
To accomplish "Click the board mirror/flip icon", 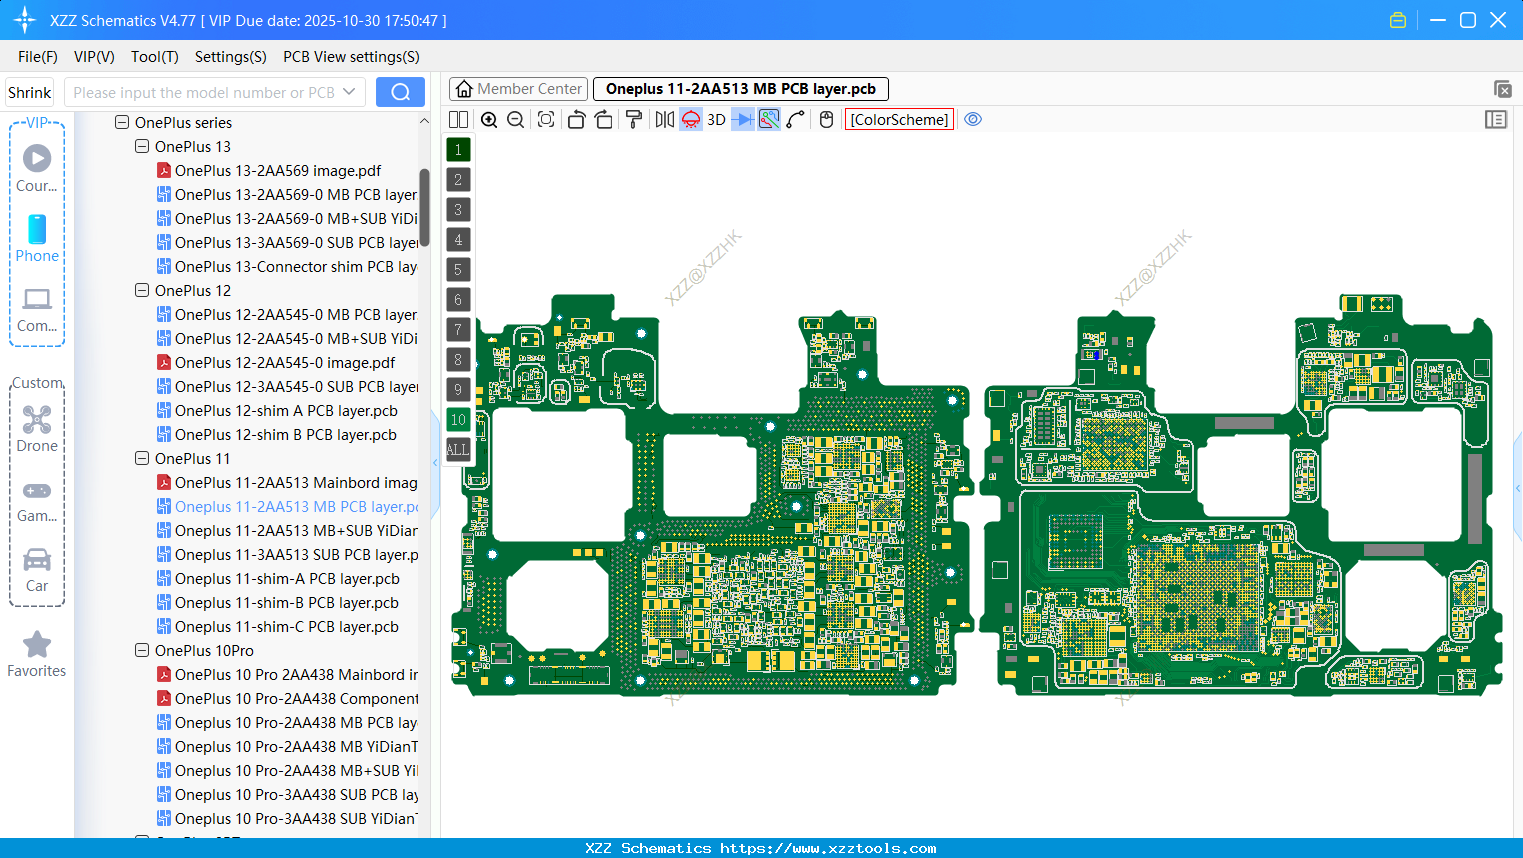I will (663, 119).
